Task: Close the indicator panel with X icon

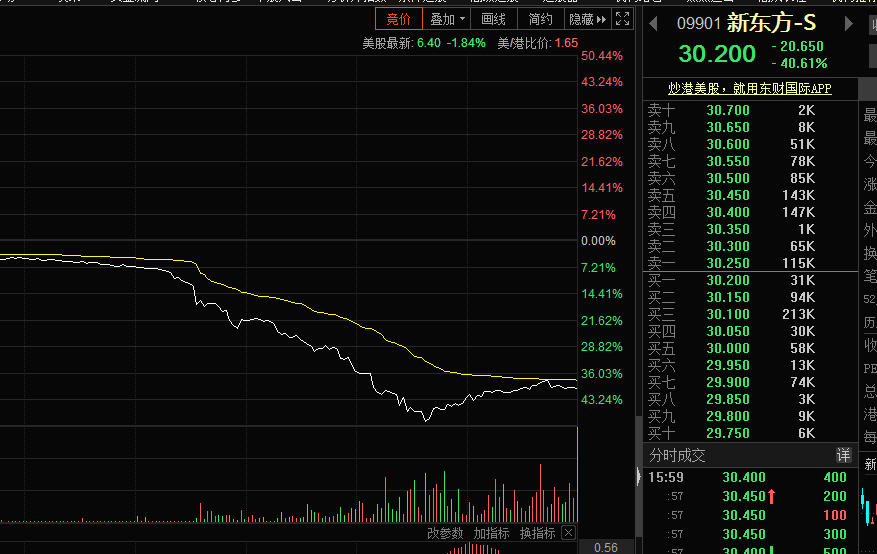Action: [x=568, y=532]
